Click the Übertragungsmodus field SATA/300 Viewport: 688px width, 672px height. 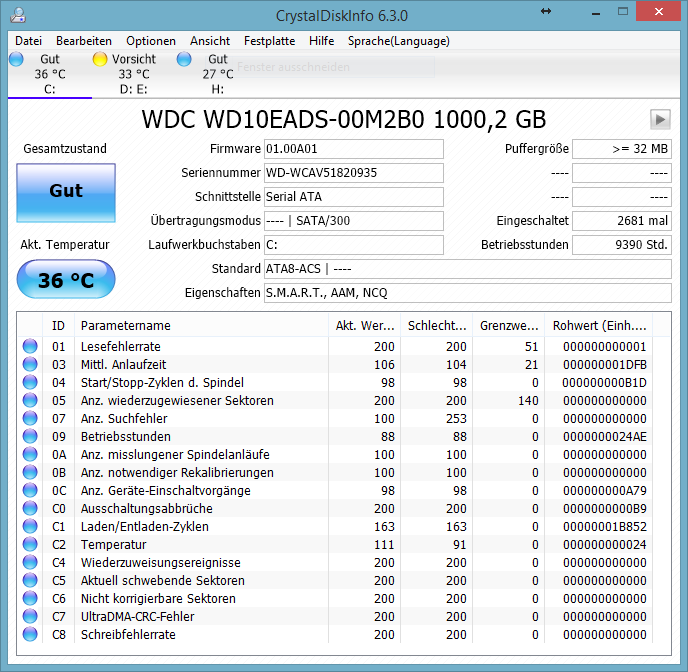point(354,221)
